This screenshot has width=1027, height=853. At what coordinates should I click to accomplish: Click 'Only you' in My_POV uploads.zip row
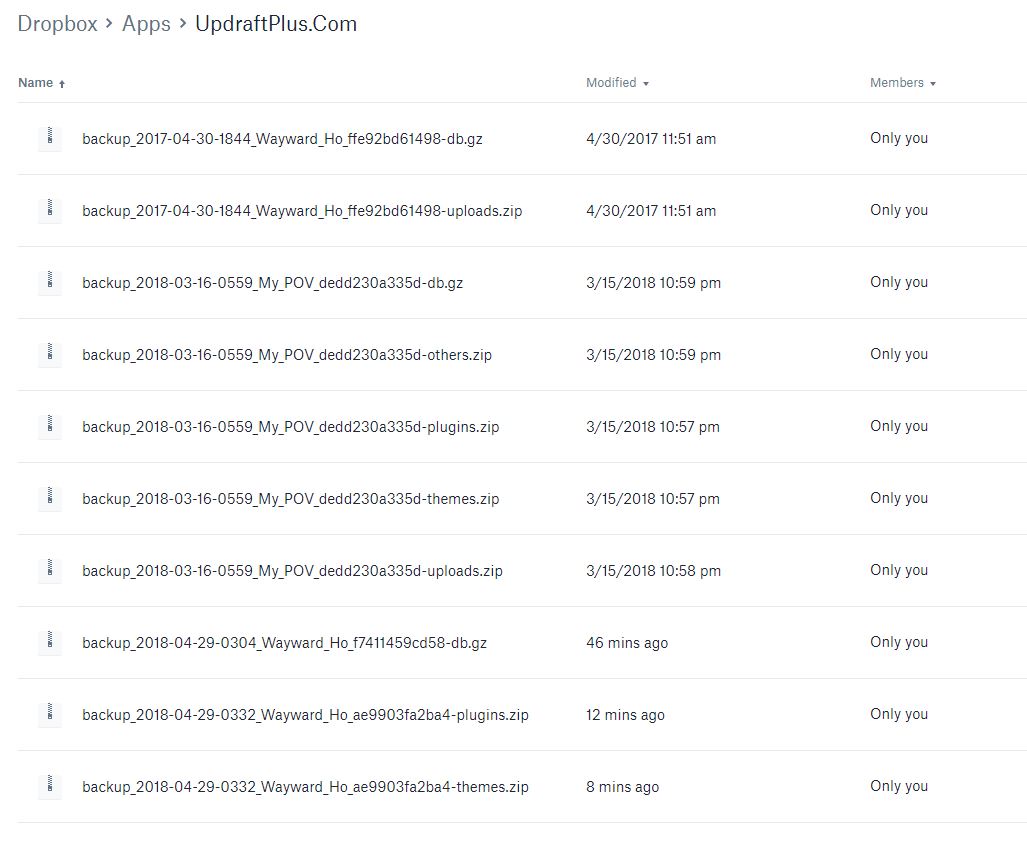[x=899, y=571]
